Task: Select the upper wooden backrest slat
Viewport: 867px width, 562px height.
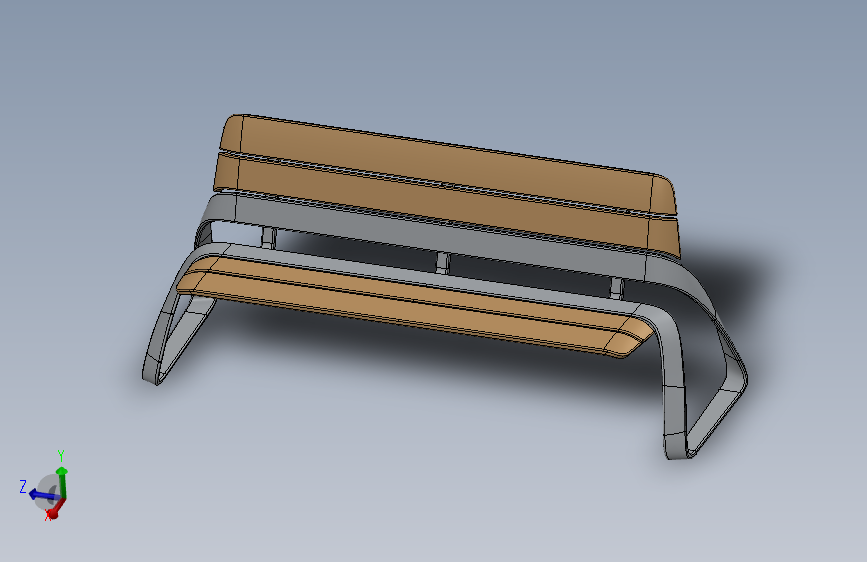Action: [x=448, y=163]
